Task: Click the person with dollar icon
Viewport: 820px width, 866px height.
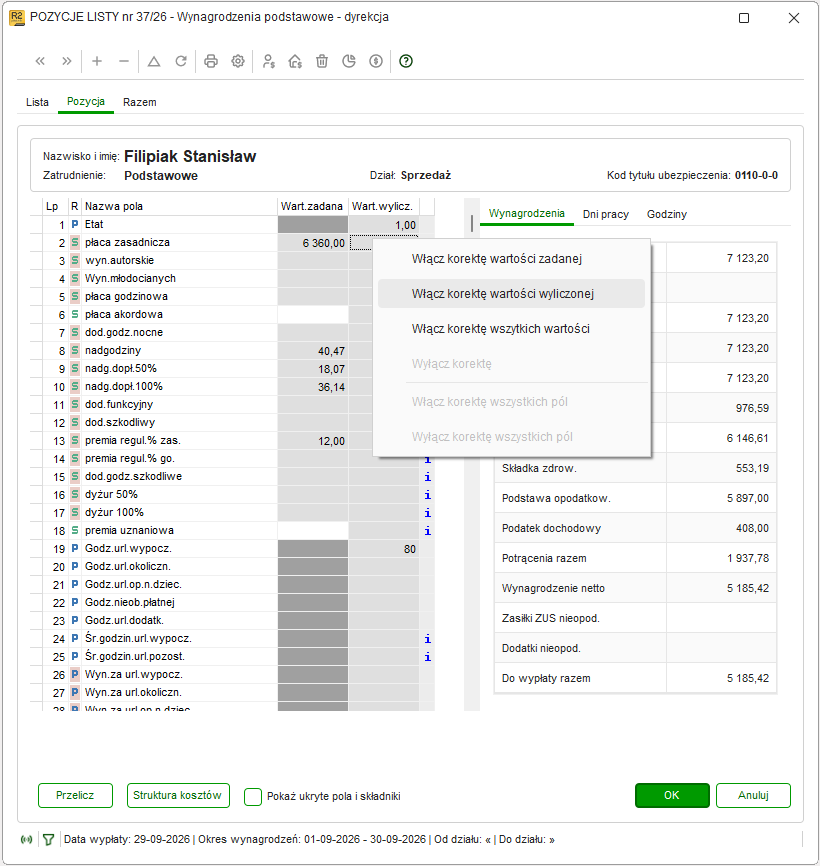Action: (268, 61)
